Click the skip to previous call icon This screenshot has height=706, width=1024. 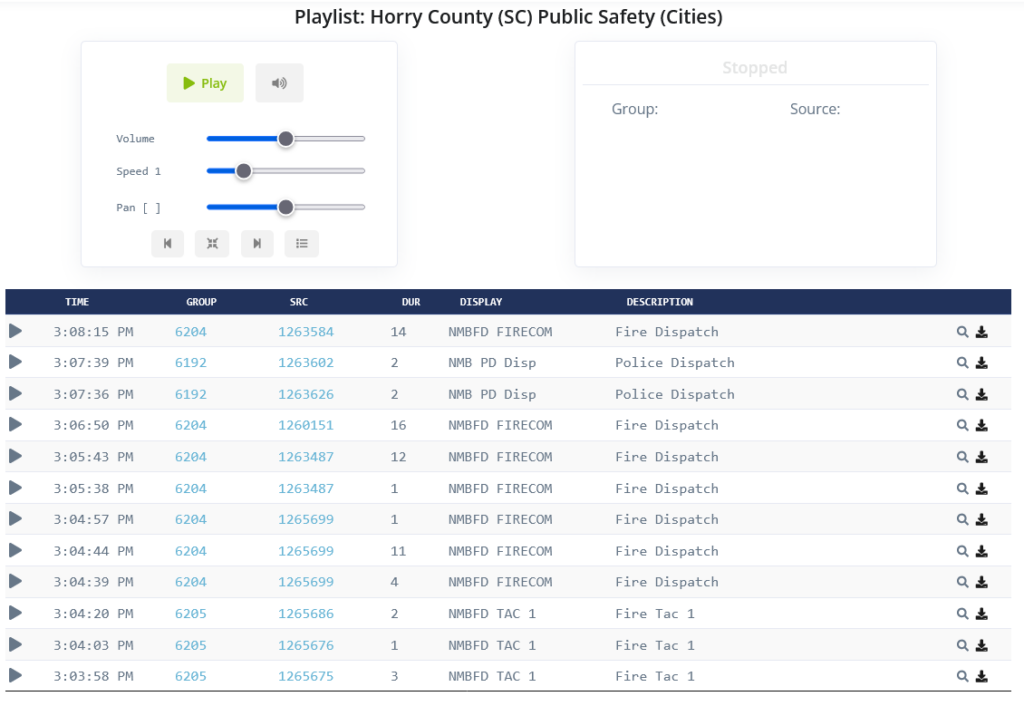(167, 243)
